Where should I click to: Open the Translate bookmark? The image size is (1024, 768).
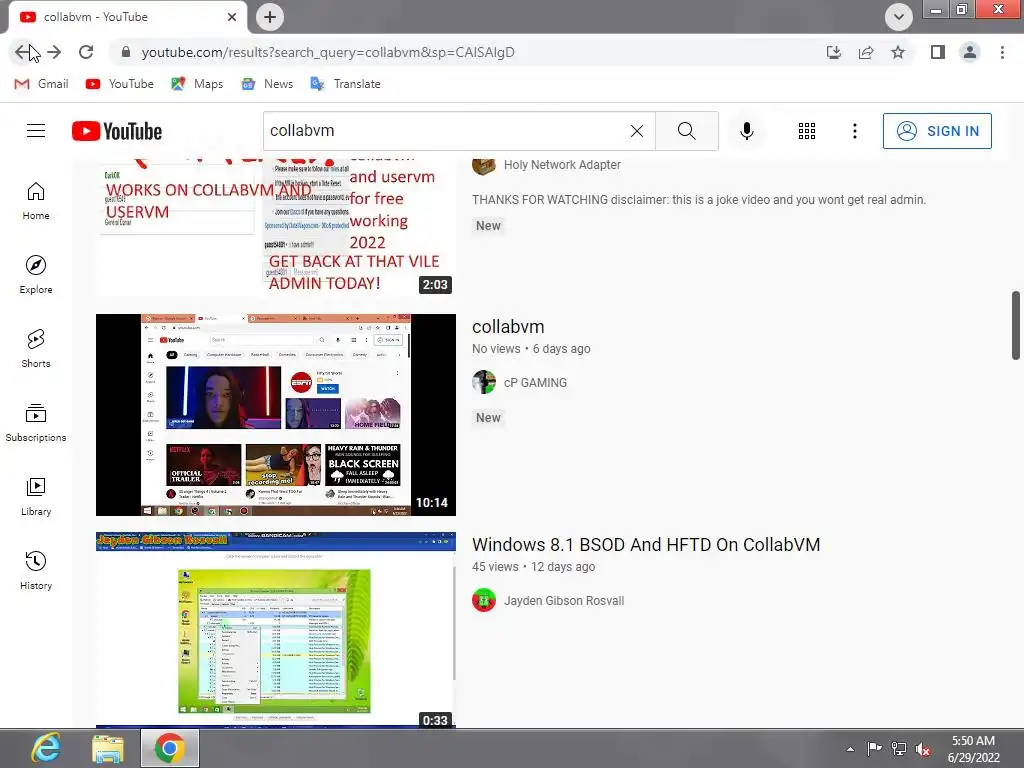[345, 84]
